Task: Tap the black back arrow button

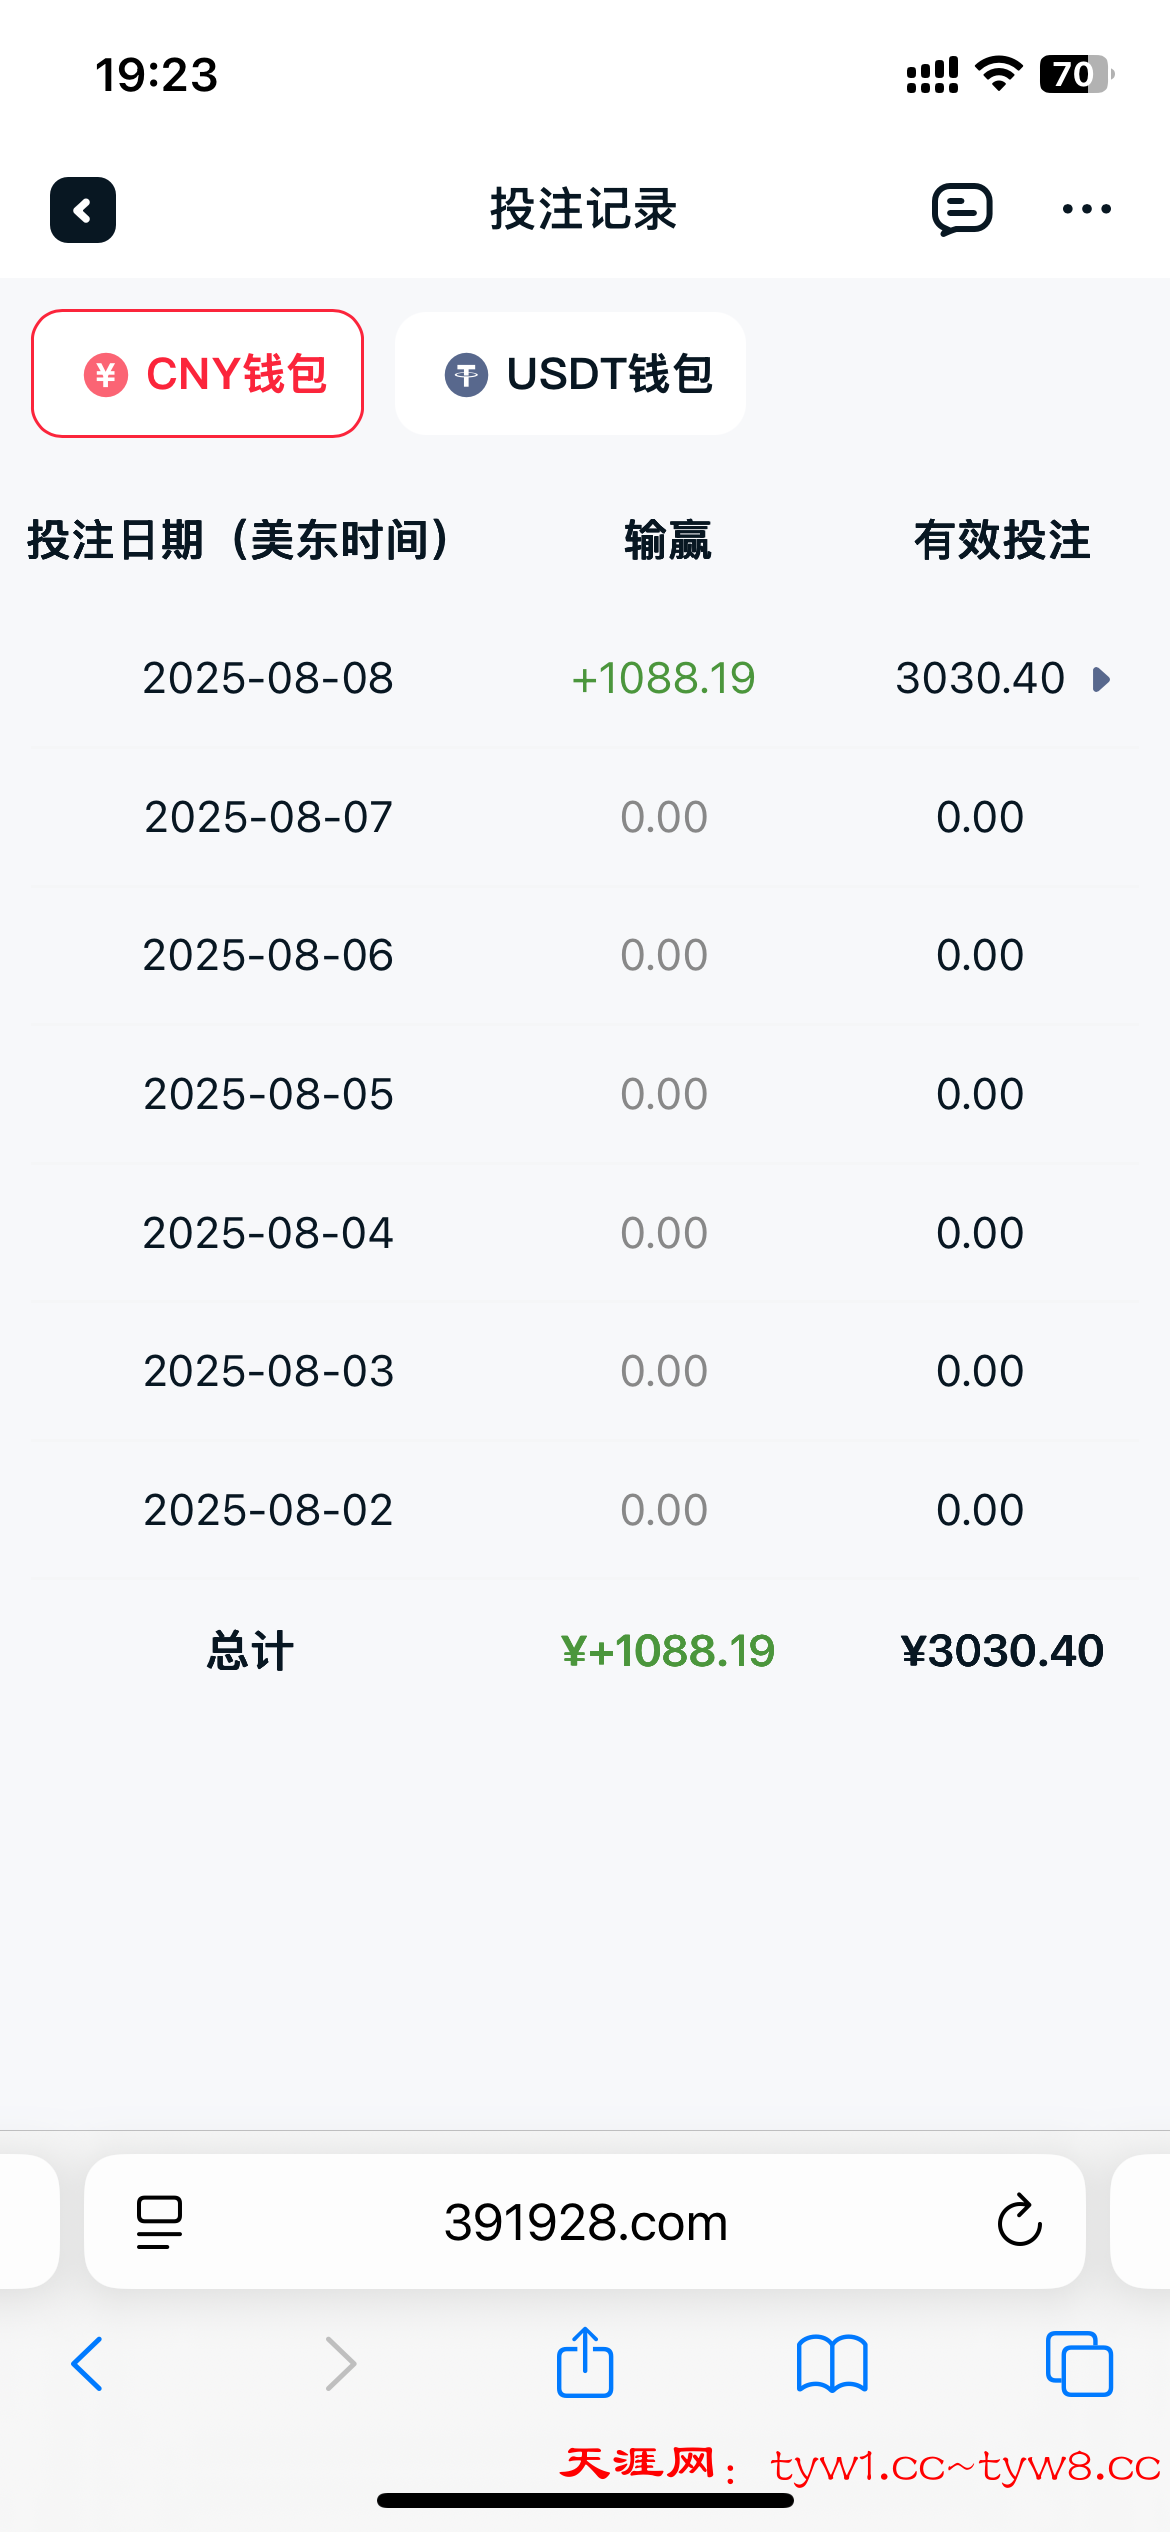Action: pyautogui.click(x=83, y=210)
